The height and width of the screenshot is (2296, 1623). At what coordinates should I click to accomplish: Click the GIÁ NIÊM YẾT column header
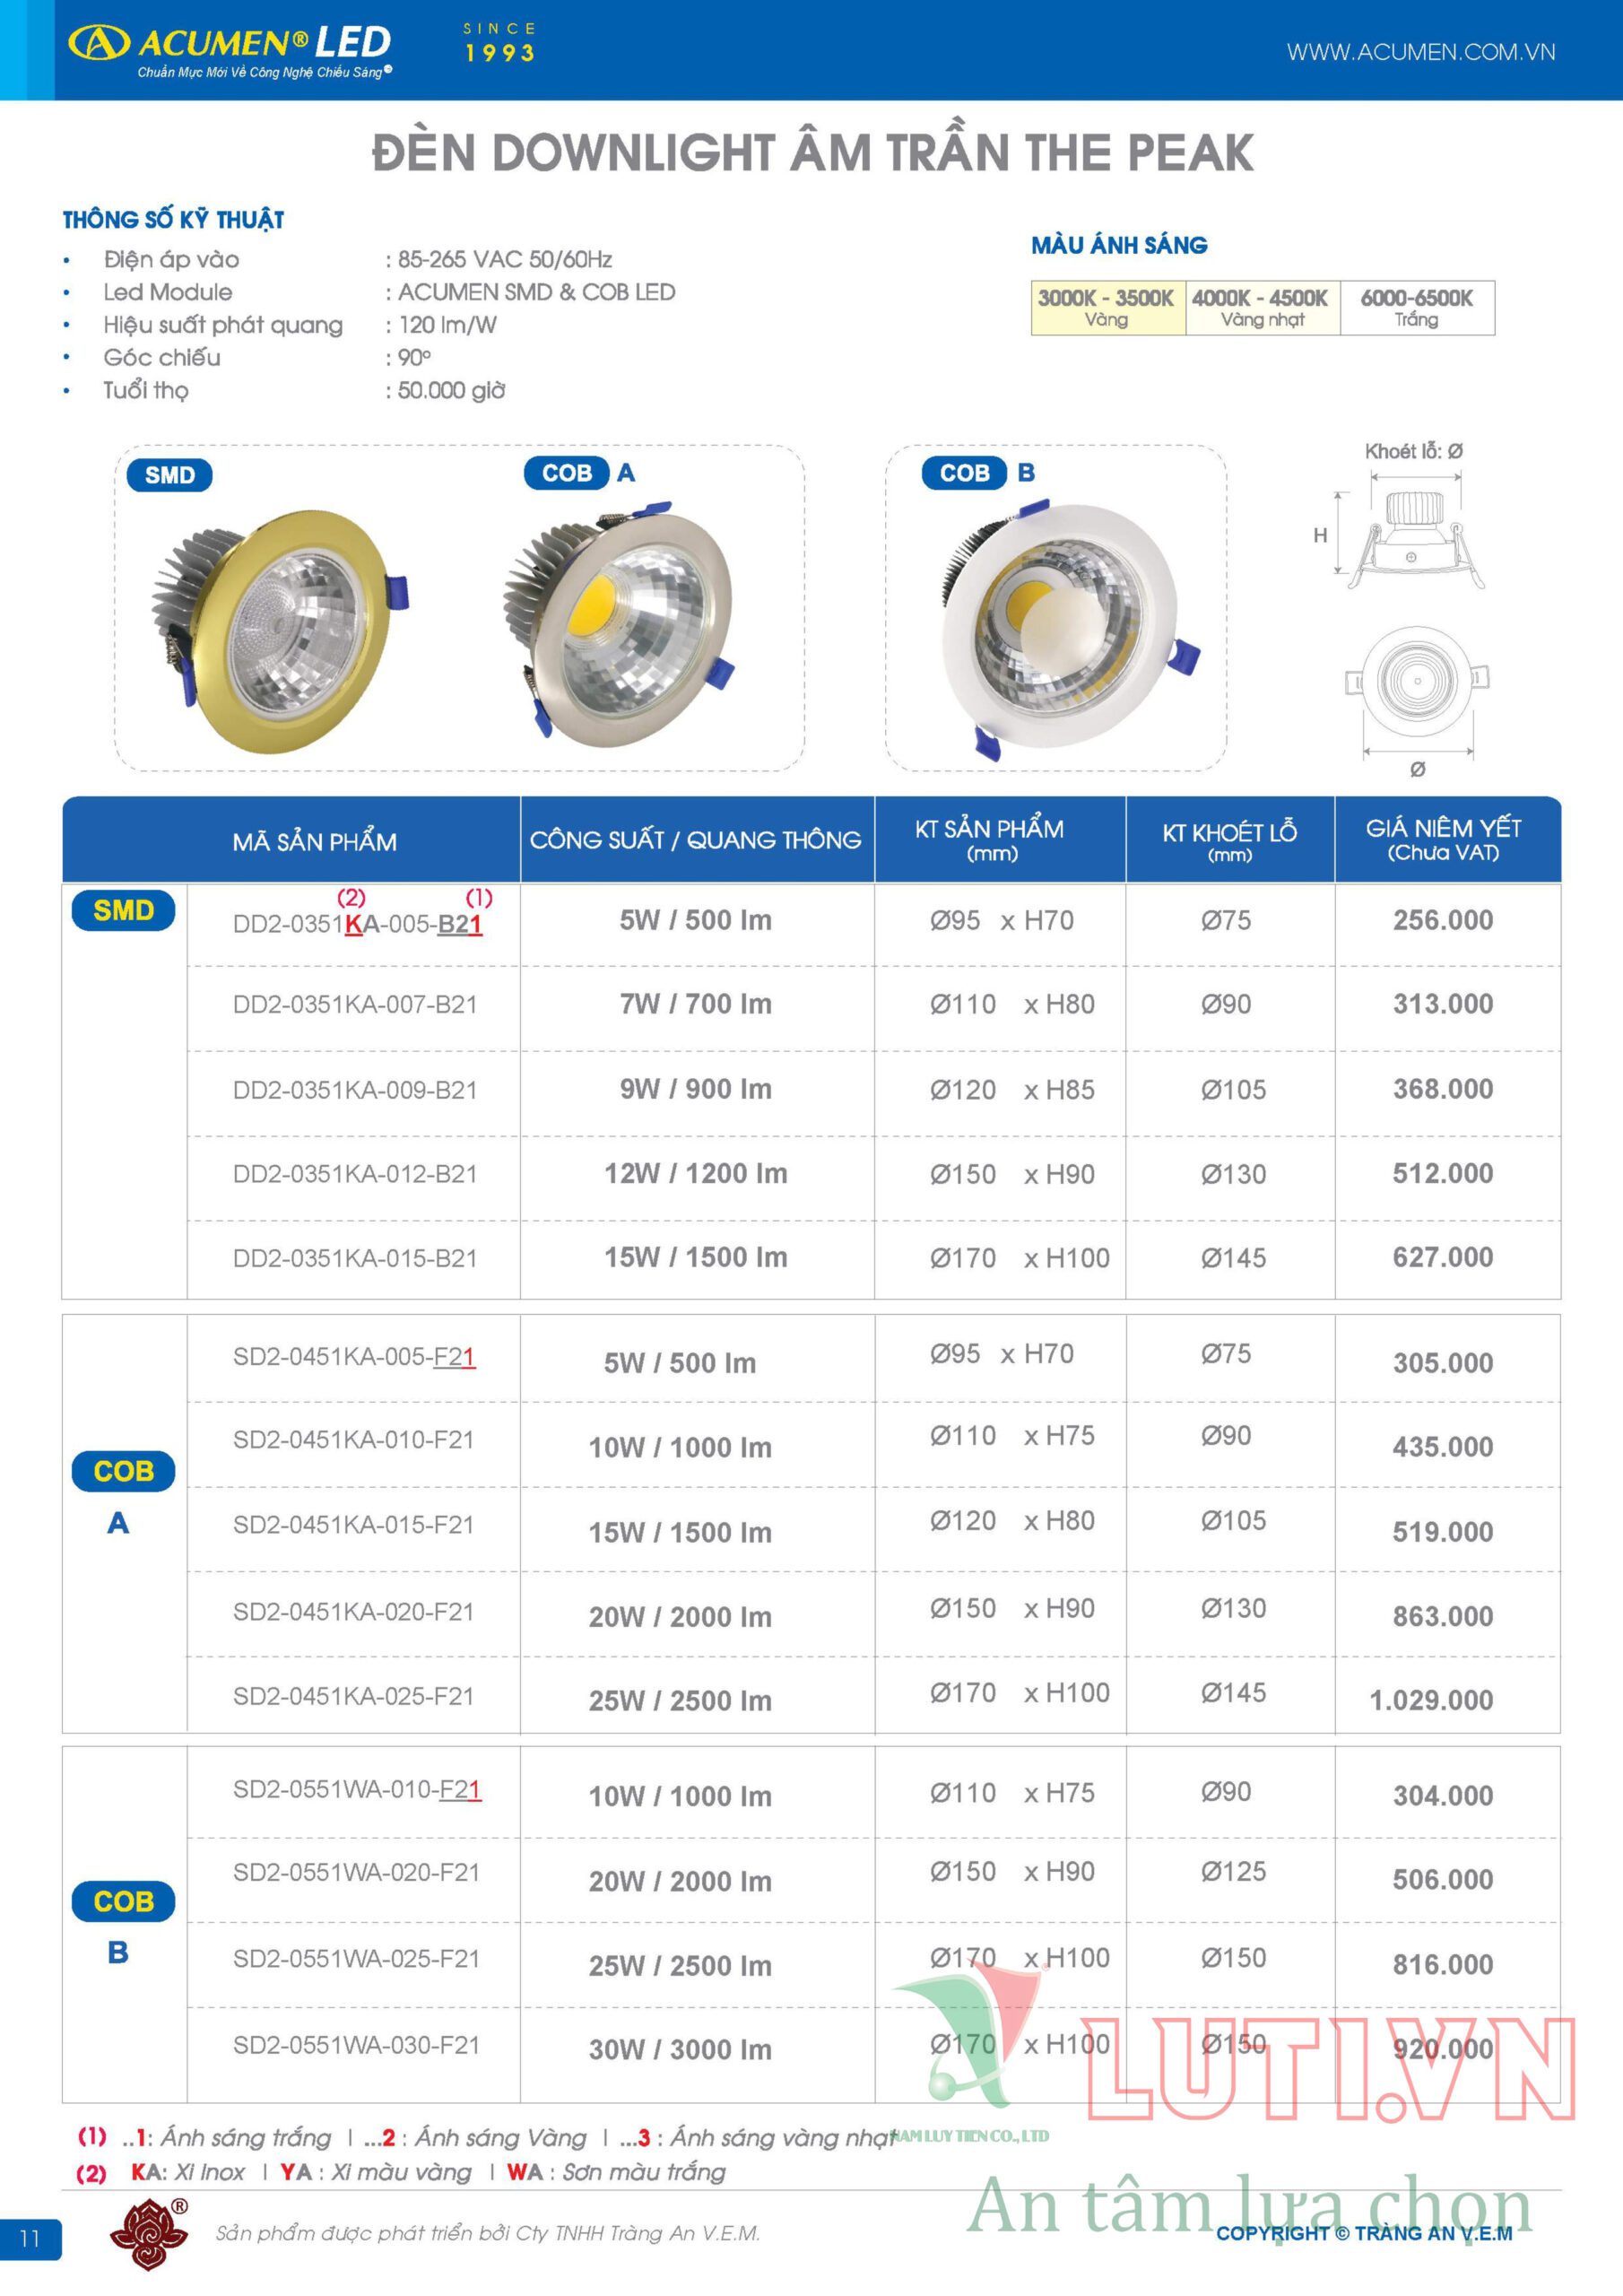pyautogui.click(x=1443, y=839)
